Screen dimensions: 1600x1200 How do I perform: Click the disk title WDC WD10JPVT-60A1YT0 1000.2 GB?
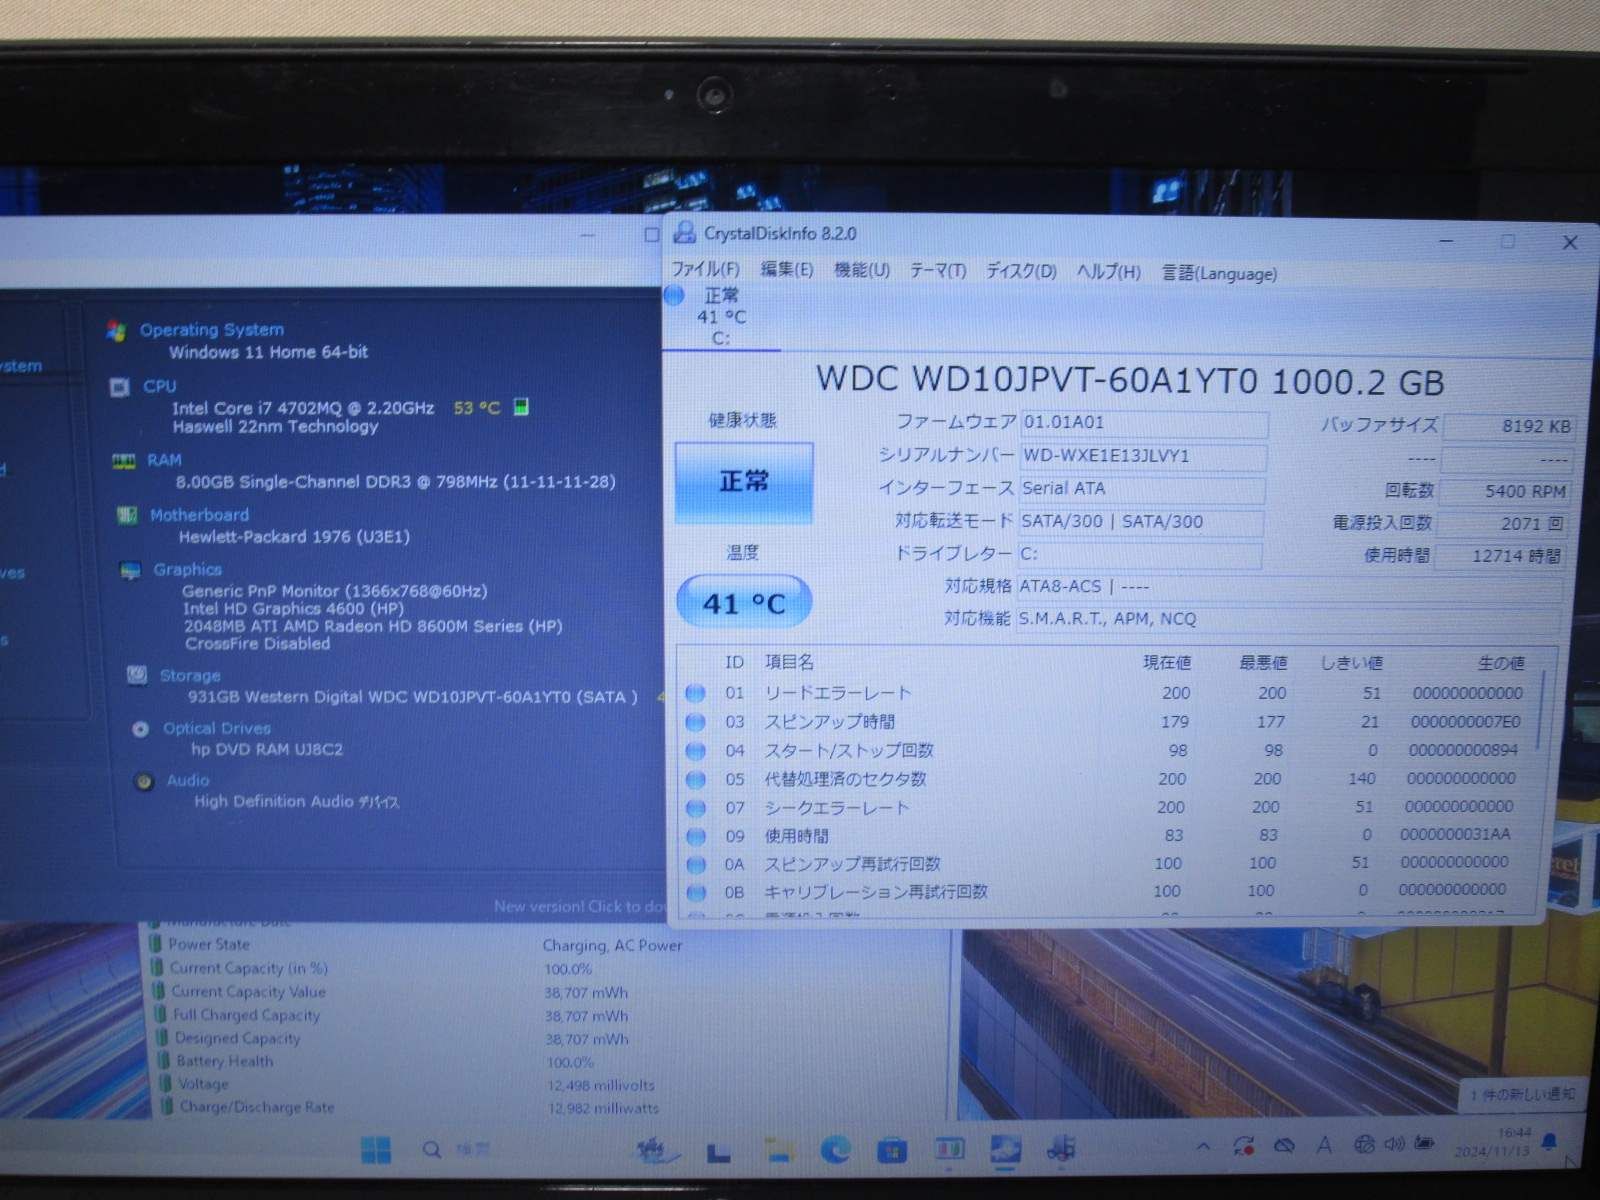[x=1130, y=381]
